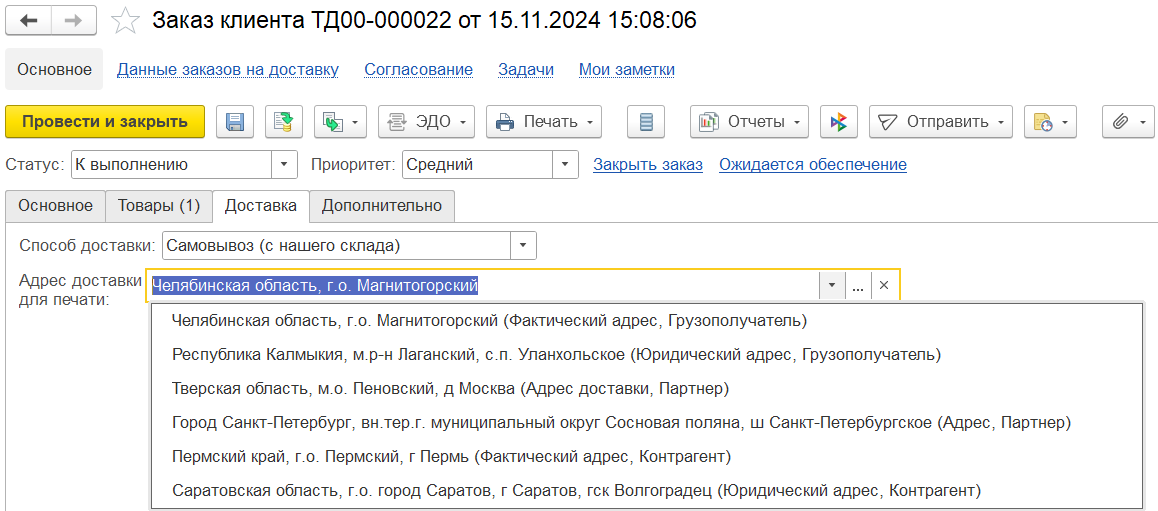1158x511 pixels.
Task: Add order to favorites with star icon
Action: 125,21
